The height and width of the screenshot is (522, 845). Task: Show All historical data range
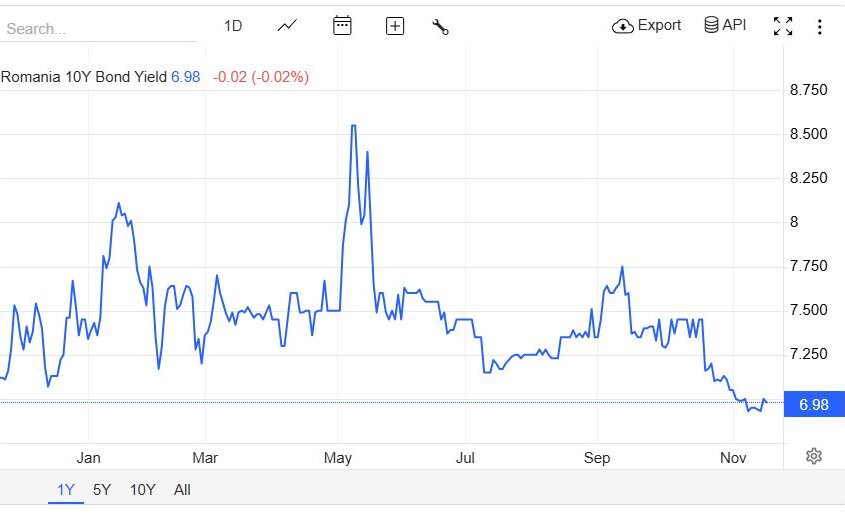(x=182, y=489)
